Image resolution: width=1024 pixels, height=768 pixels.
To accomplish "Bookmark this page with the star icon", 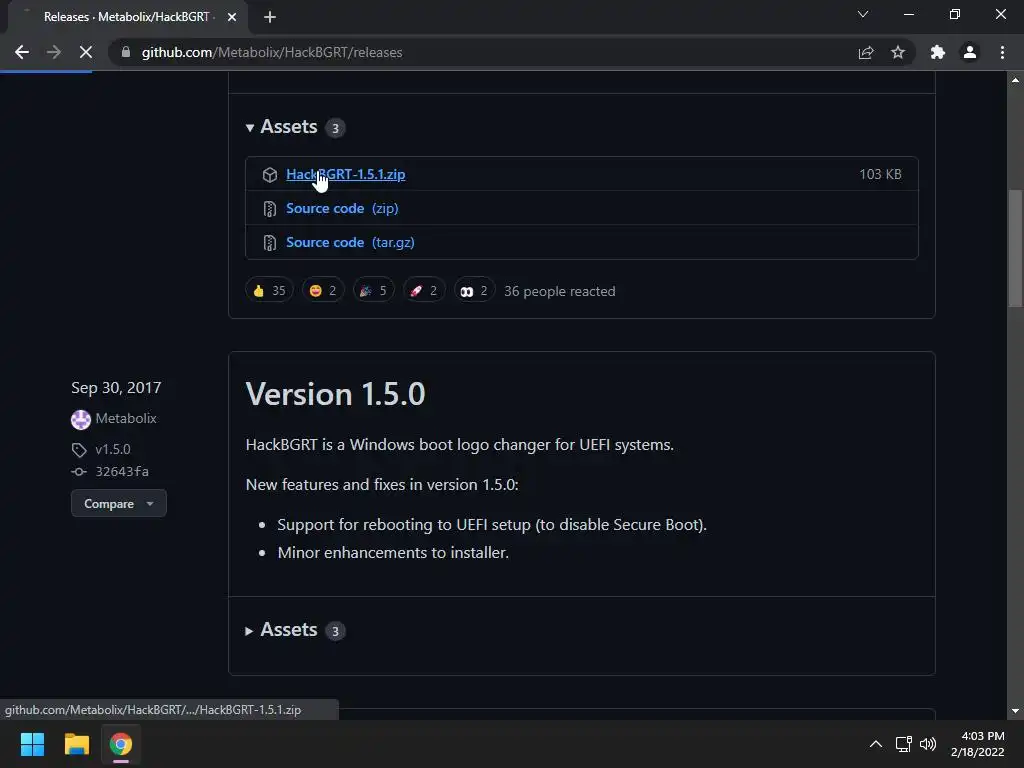I will (x=898, y=52).
